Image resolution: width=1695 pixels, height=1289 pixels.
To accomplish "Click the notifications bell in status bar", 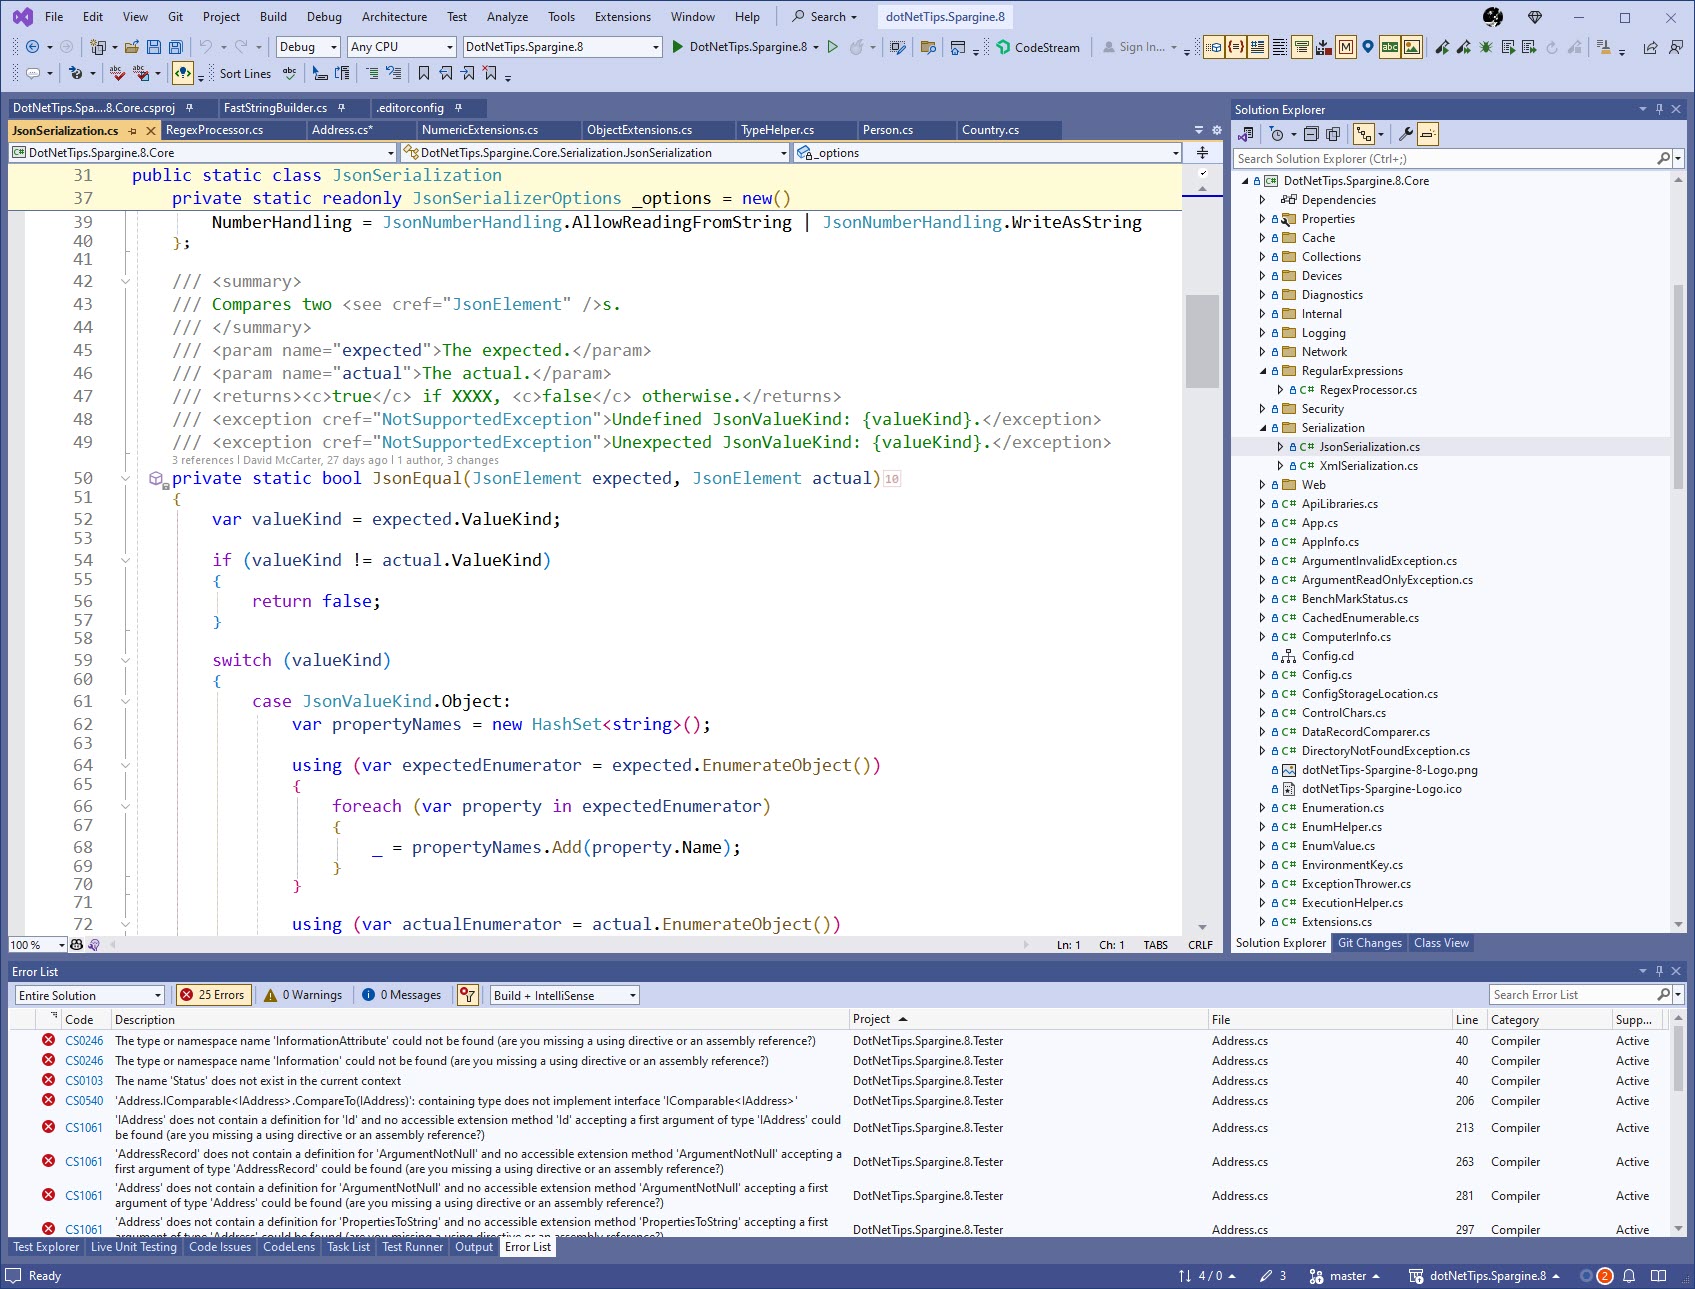I will [x=1629, y=1276].
